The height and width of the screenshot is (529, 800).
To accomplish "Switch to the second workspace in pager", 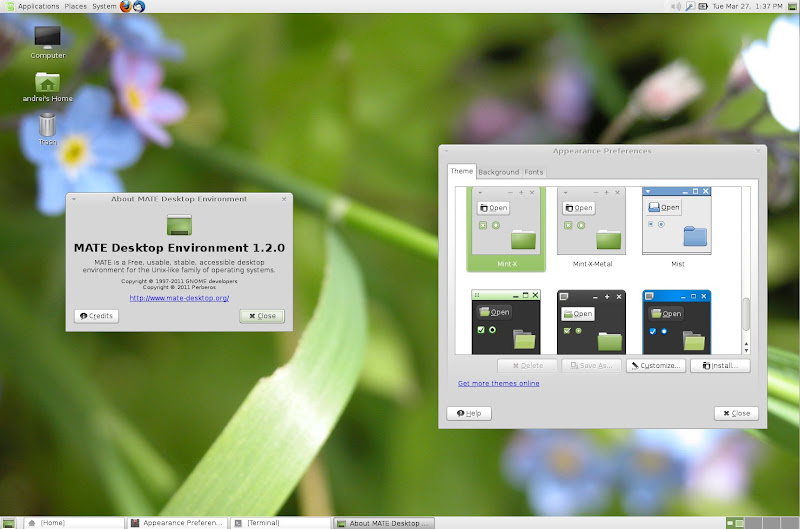I will pos(753,523).
